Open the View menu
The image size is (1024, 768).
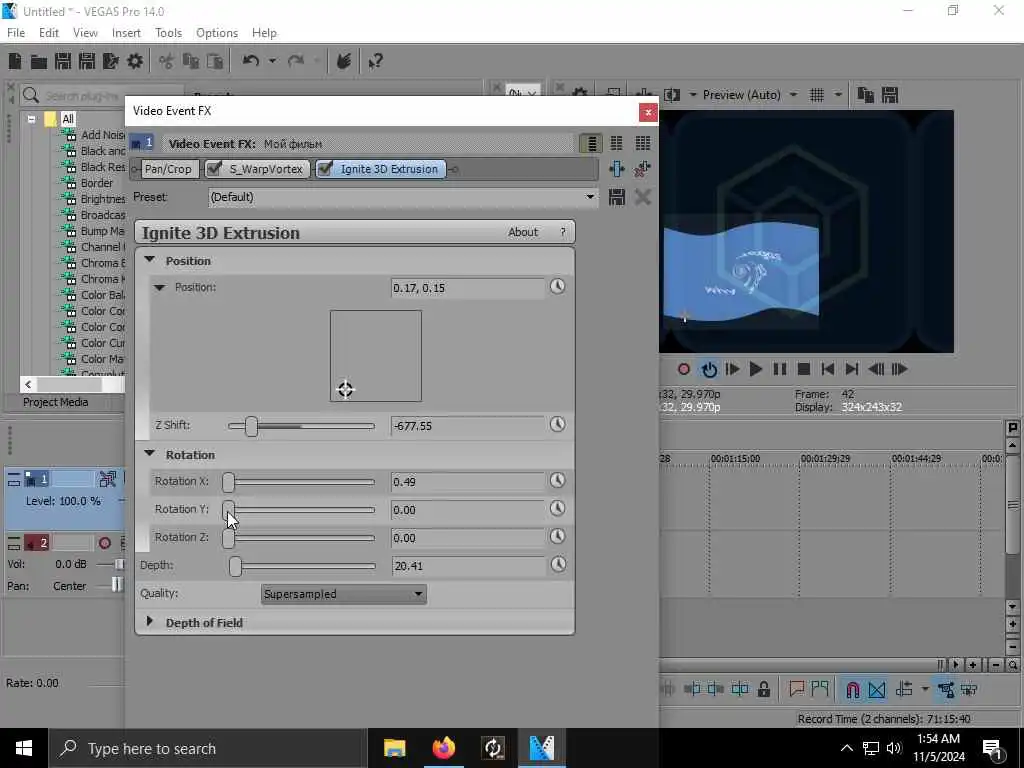click(x=85, y=33)
